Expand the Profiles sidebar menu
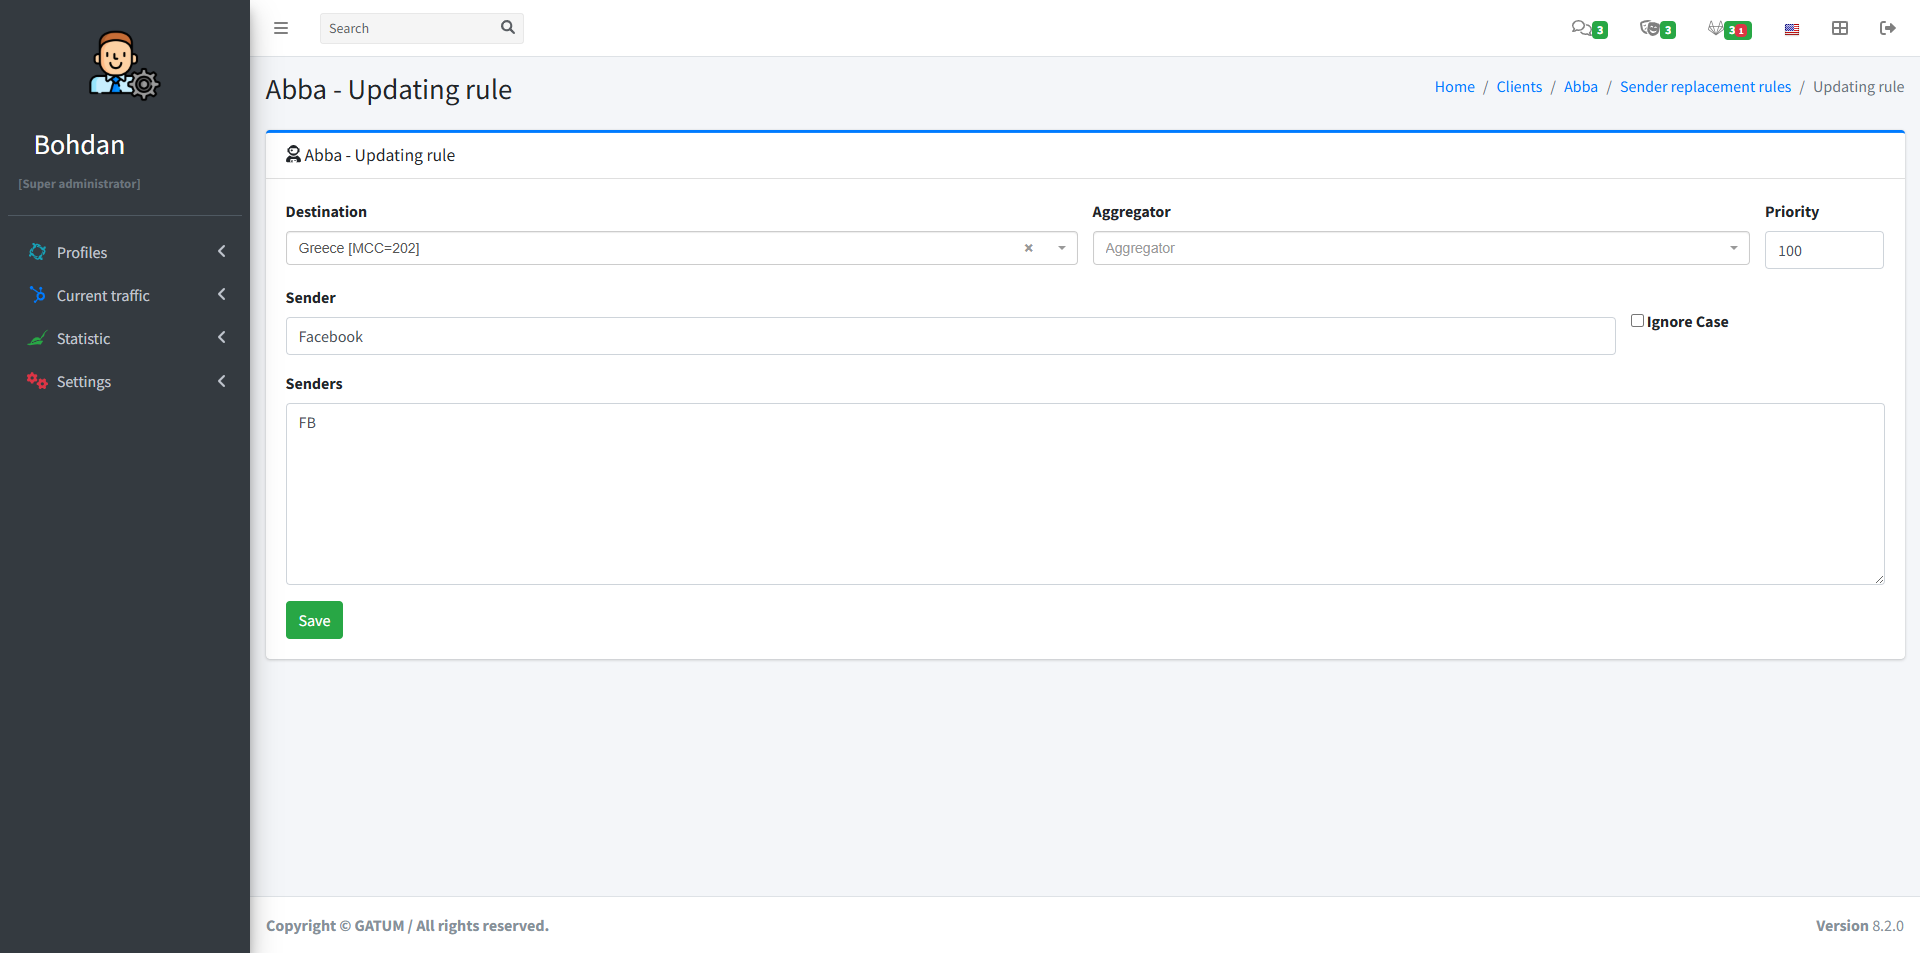This screenshot has height=953, width=1920. [125, 252]
